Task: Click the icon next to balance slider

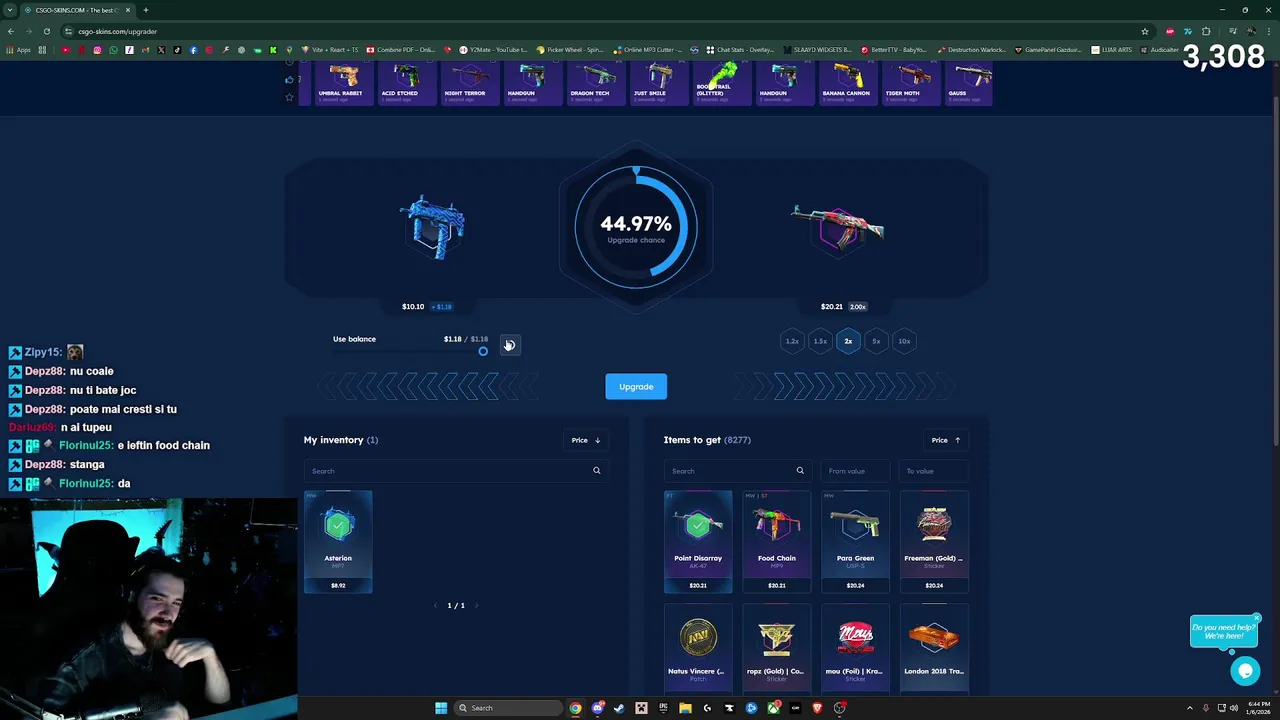Action: click(508, 344)
